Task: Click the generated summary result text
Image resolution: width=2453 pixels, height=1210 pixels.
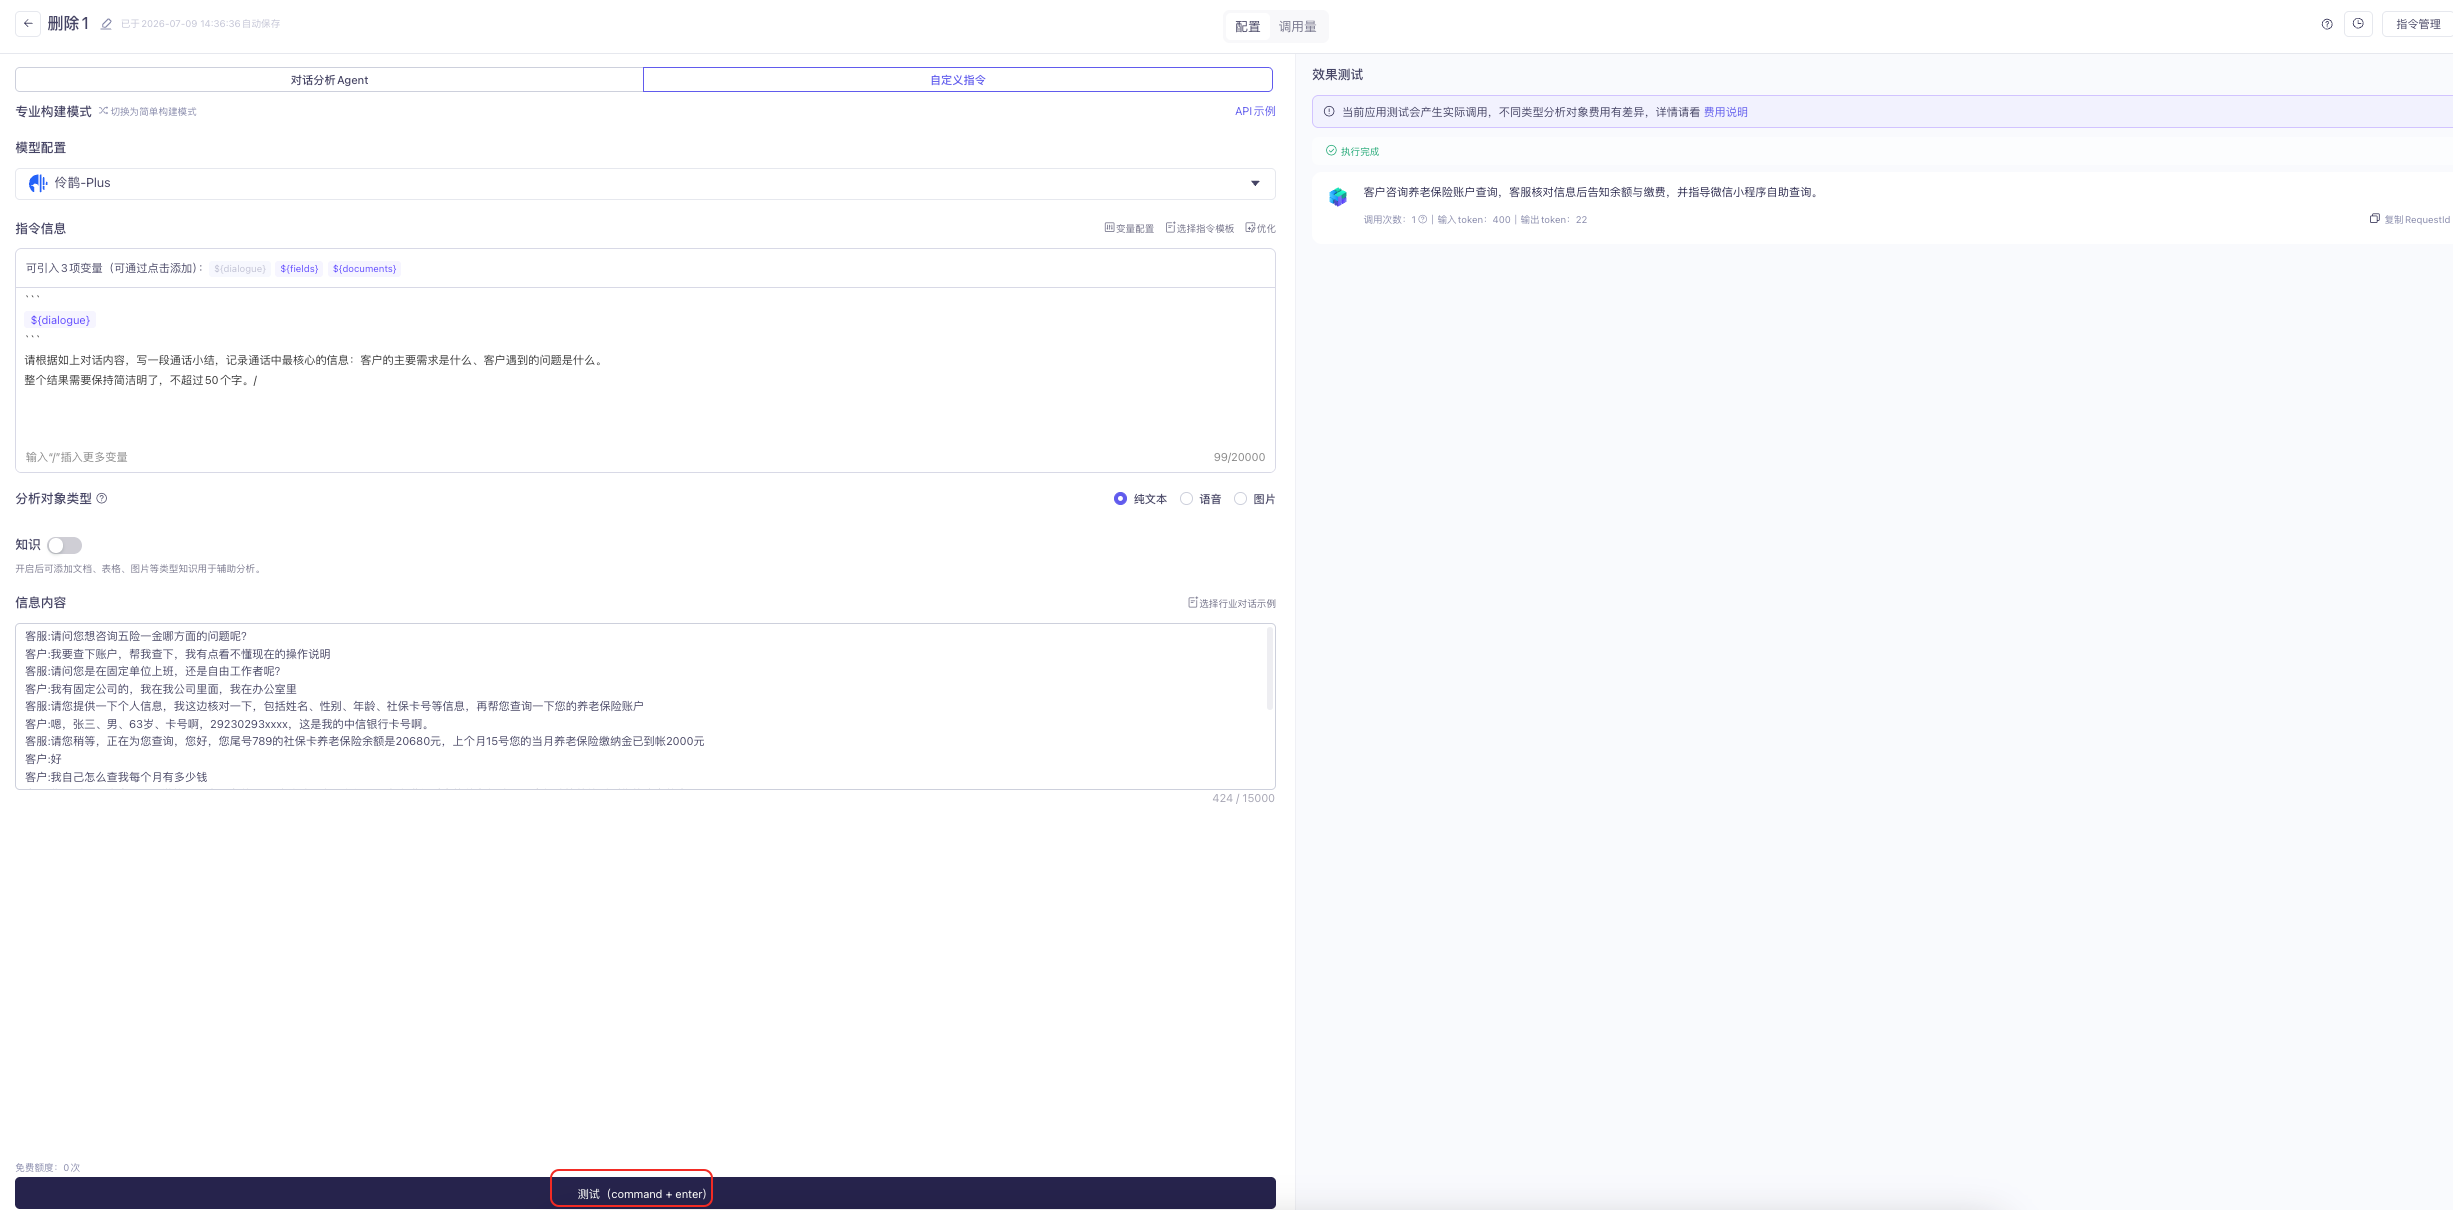Action: pyautogui.click(x=1592, y=192)
